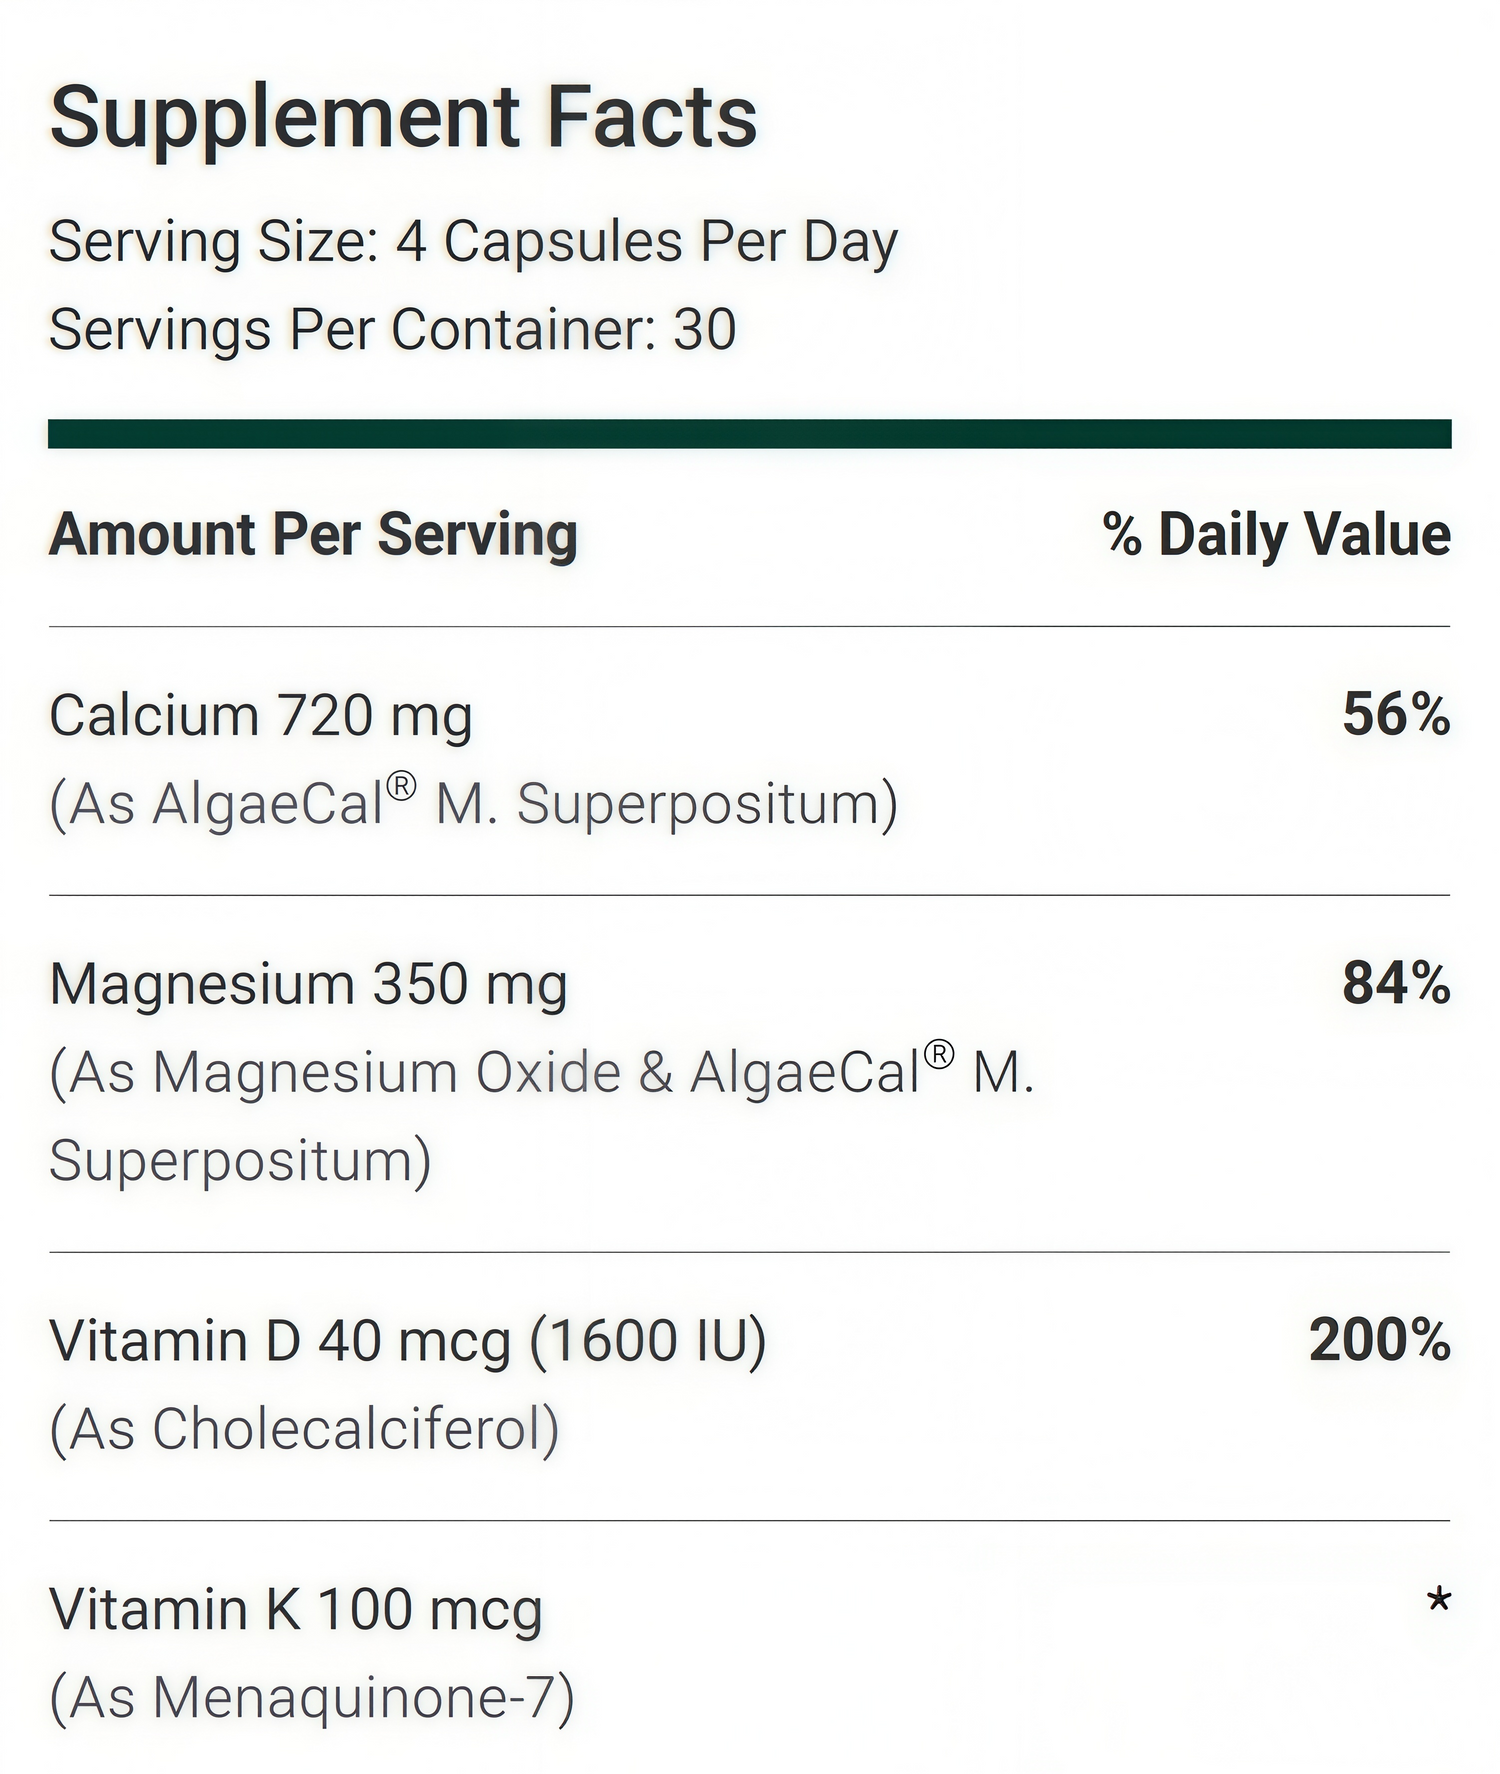Click the As Menaquinone-7 note

[x=312, y=1698]
